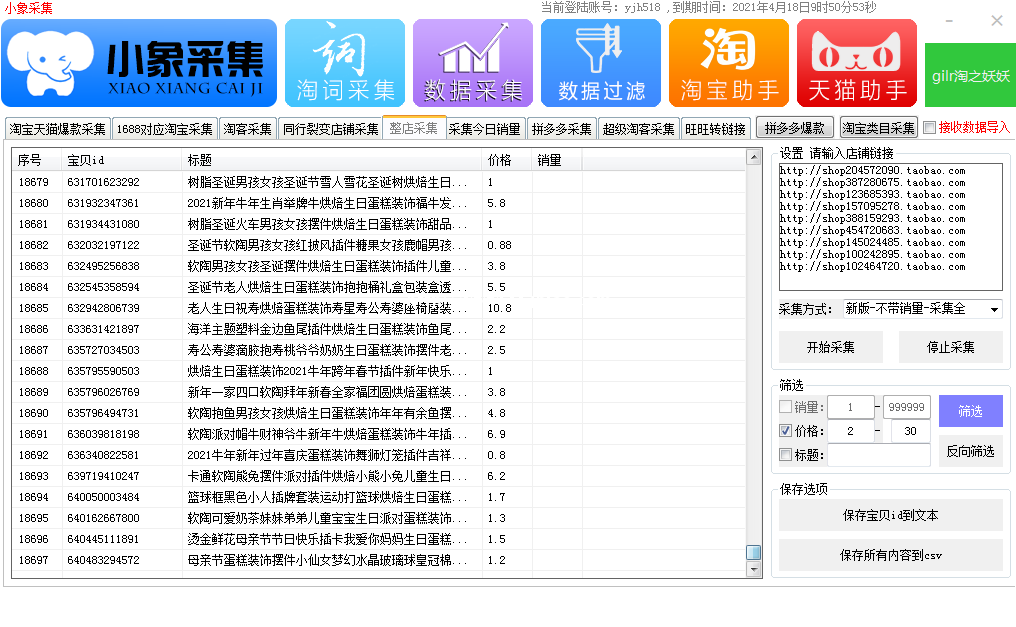Switch to 采集今日销量 tab
The image size is (1016, 627).
coord(485,129)
